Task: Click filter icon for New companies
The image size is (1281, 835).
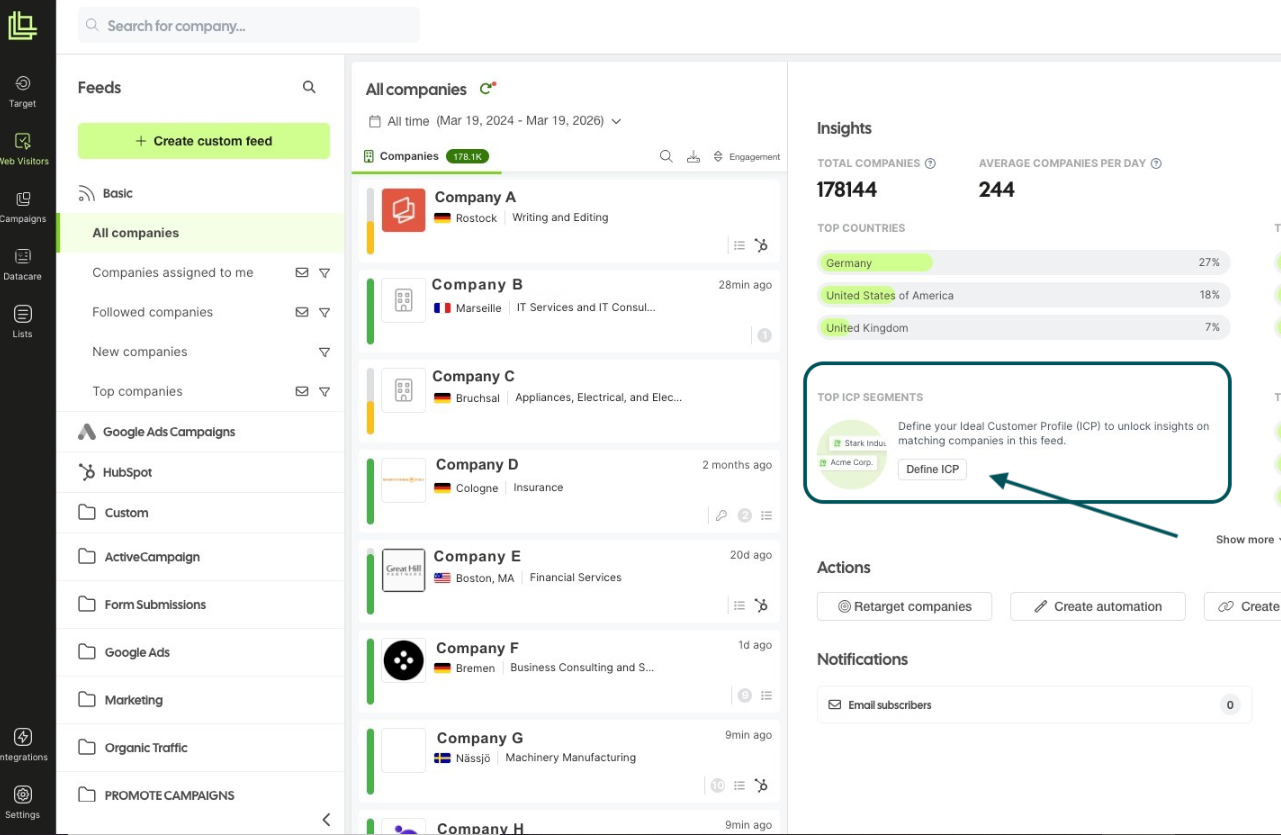Action: tap(324, 352)
